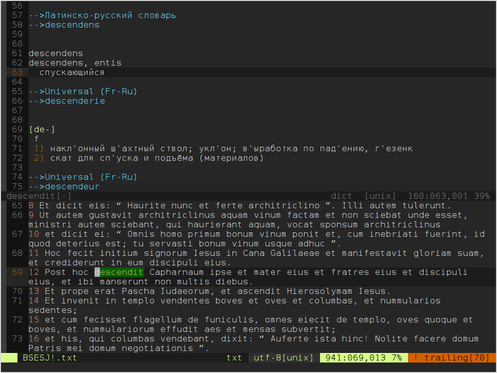Click '(материалов)' in definition 2
497x373 pixels.
(231, 158)
